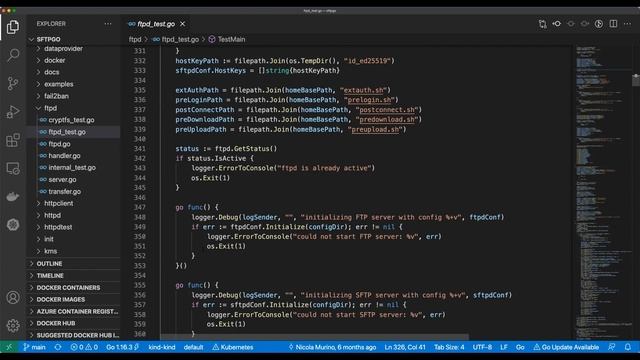Click Ln 326, Col 41 position indicator
The width and height of the screenshot is (640, 360).
click(x=405, y=347)
